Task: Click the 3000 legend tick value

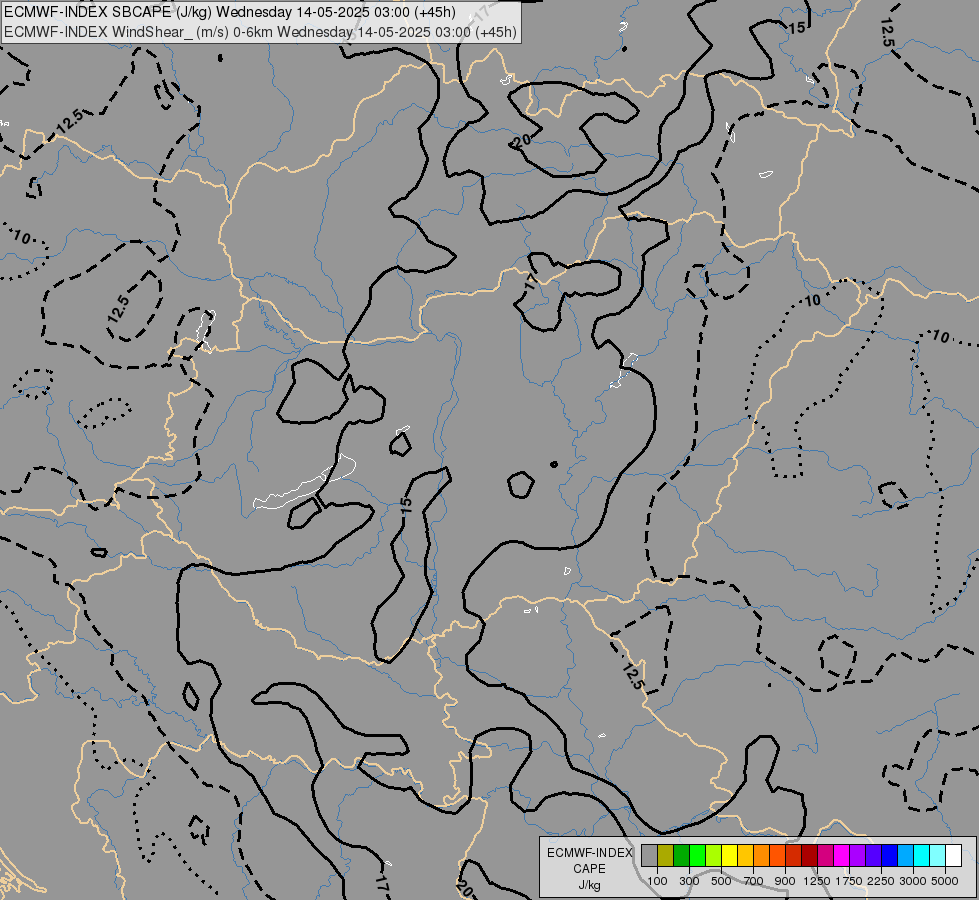Action: pyautogui.click(x=913, y=881)
